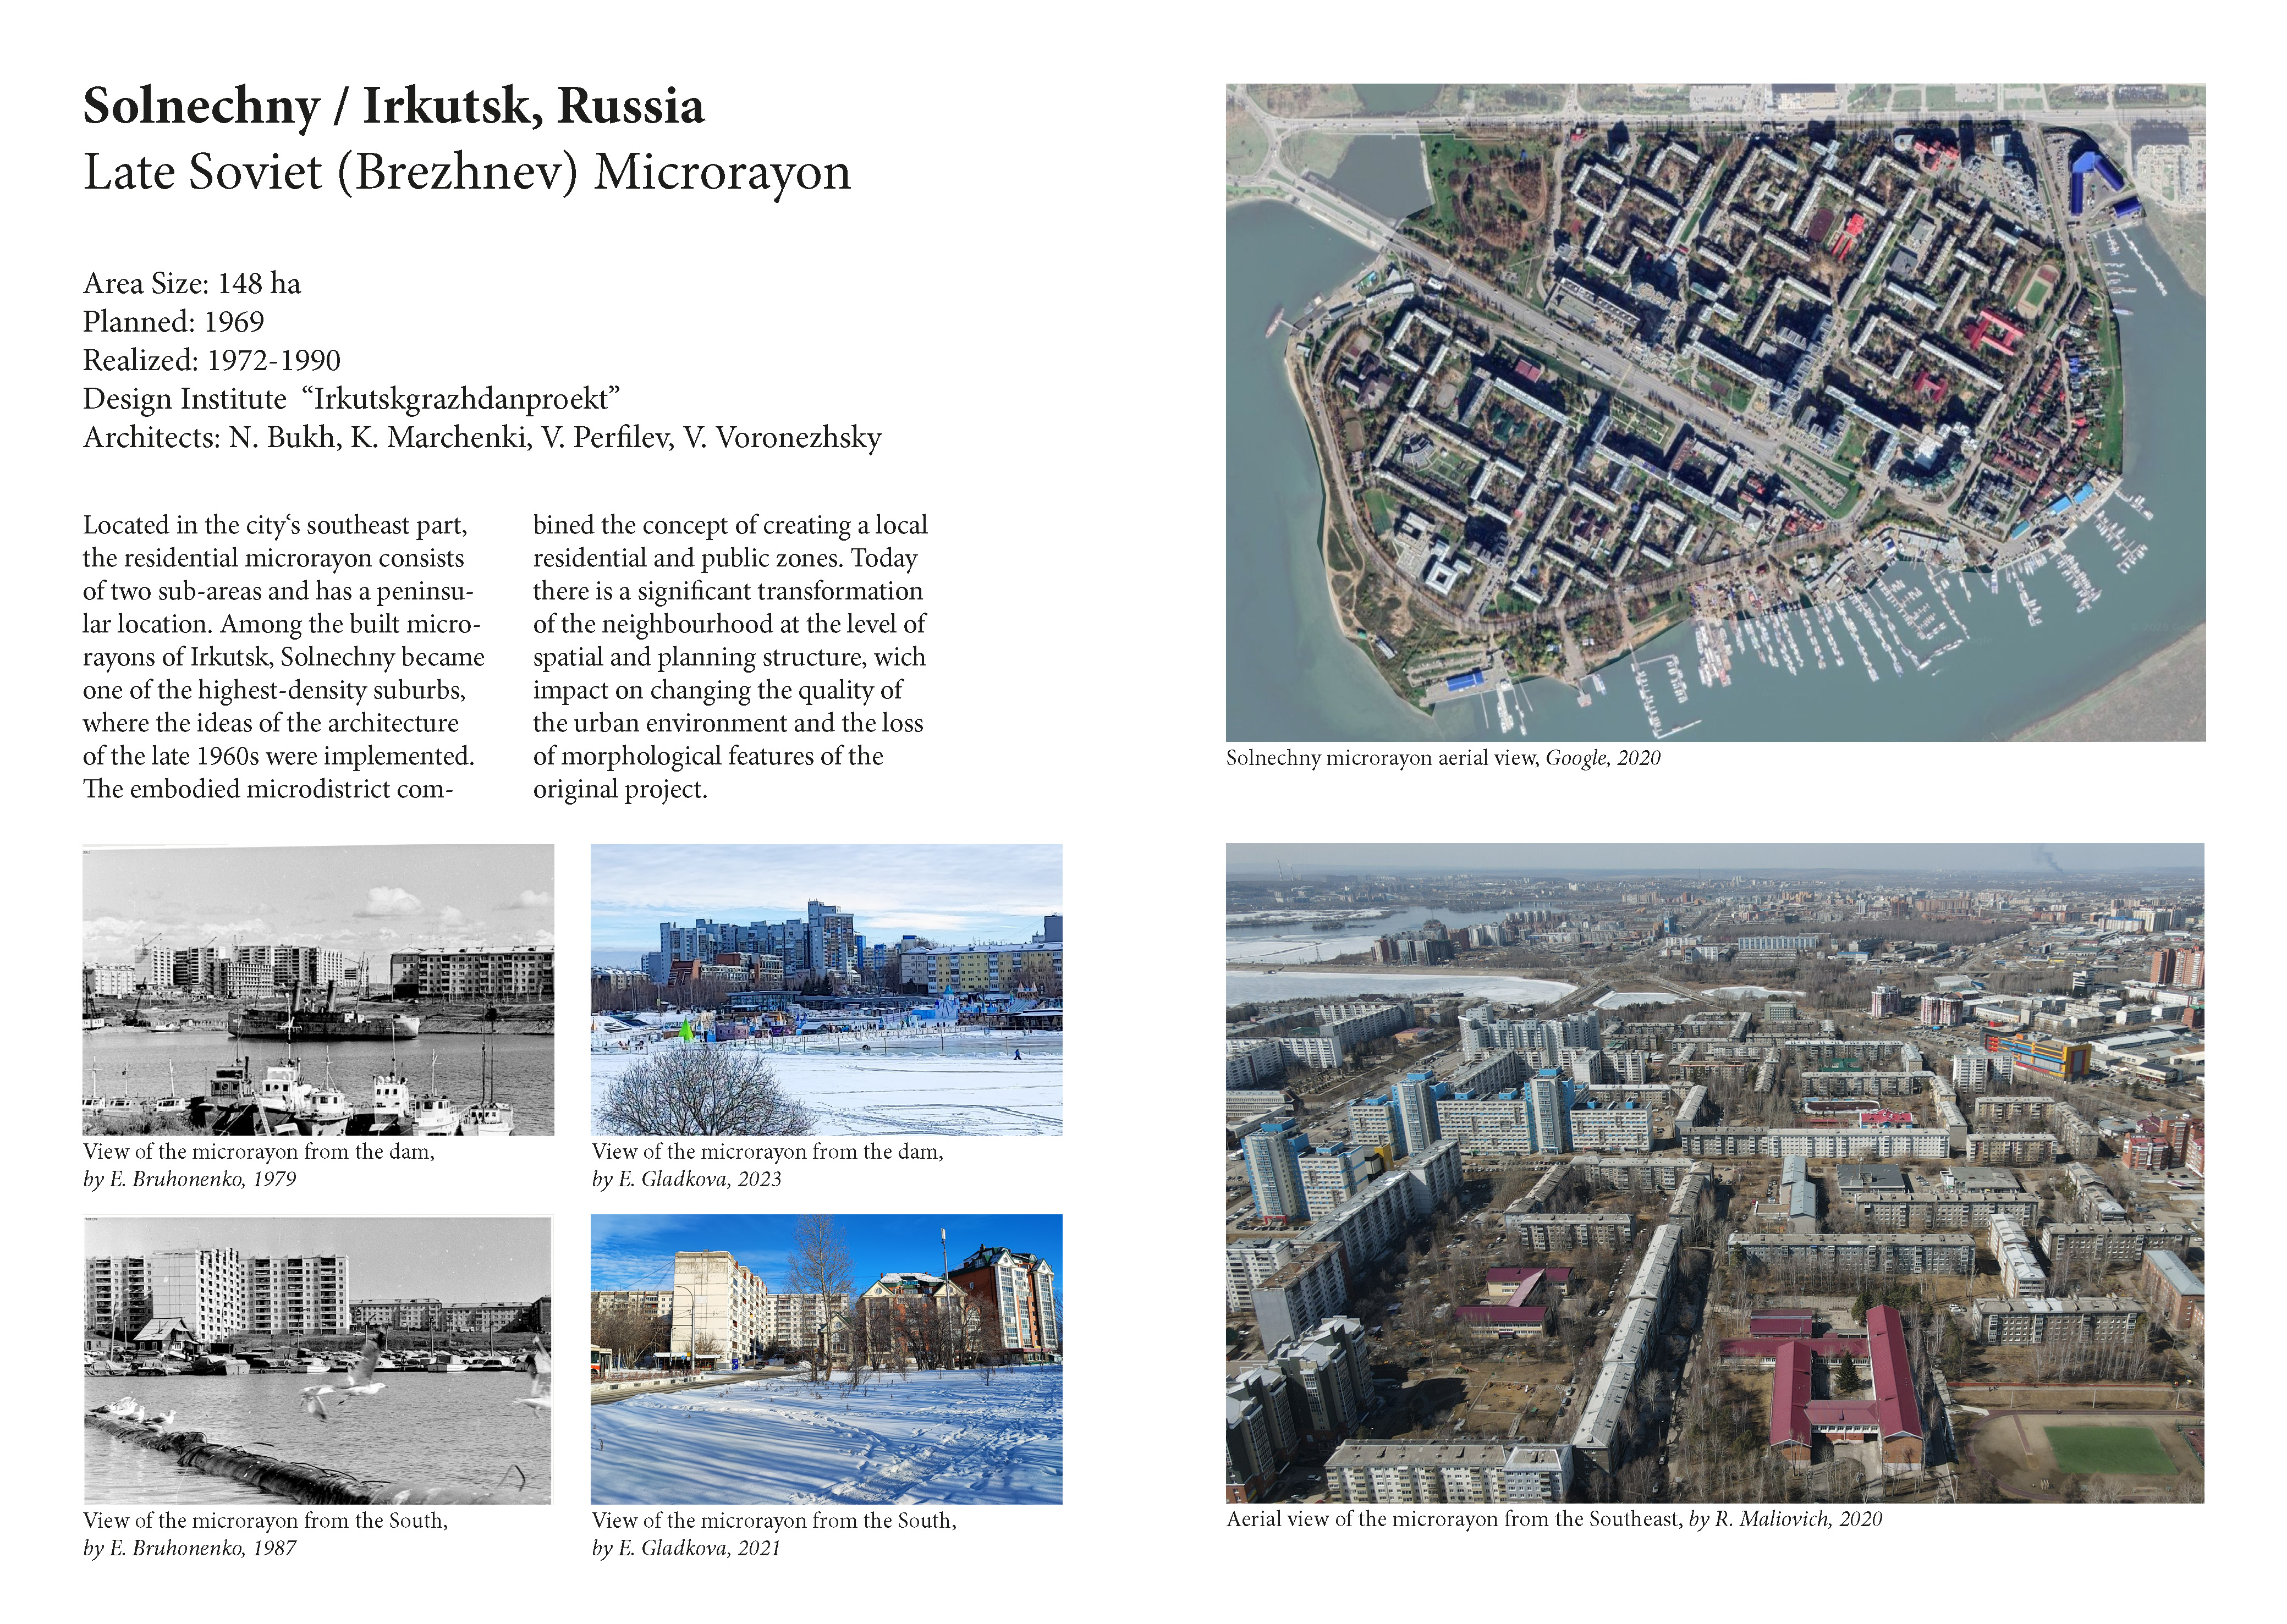Click the paragraph starting "Located in the city's southeast"

pyautogui.click(x=284, y=657)
